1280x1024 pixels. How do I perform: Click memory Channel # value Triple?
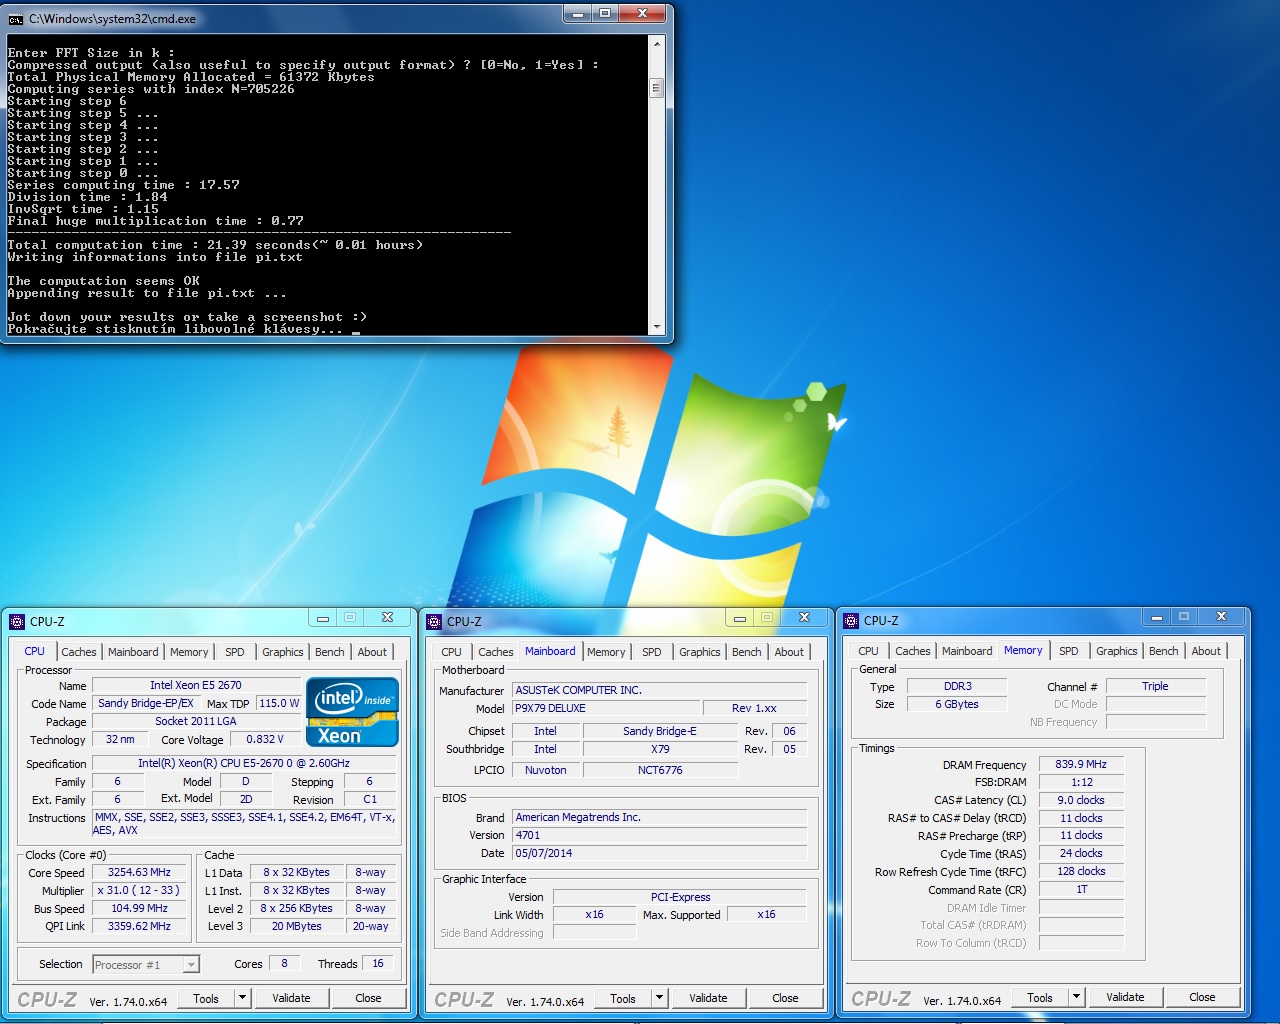(x=1155, y=686)
